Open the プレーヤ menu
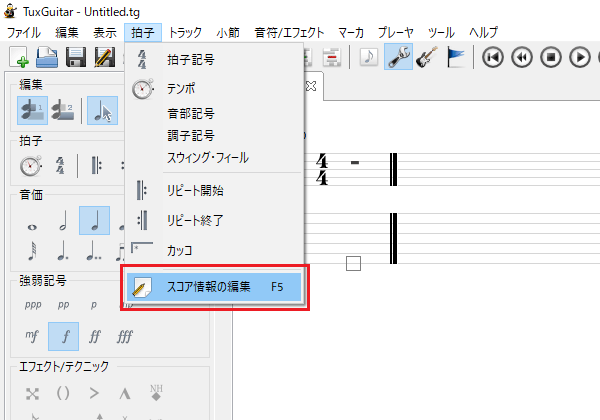Screen dimensions: 600x420 (x=396, y=33)
